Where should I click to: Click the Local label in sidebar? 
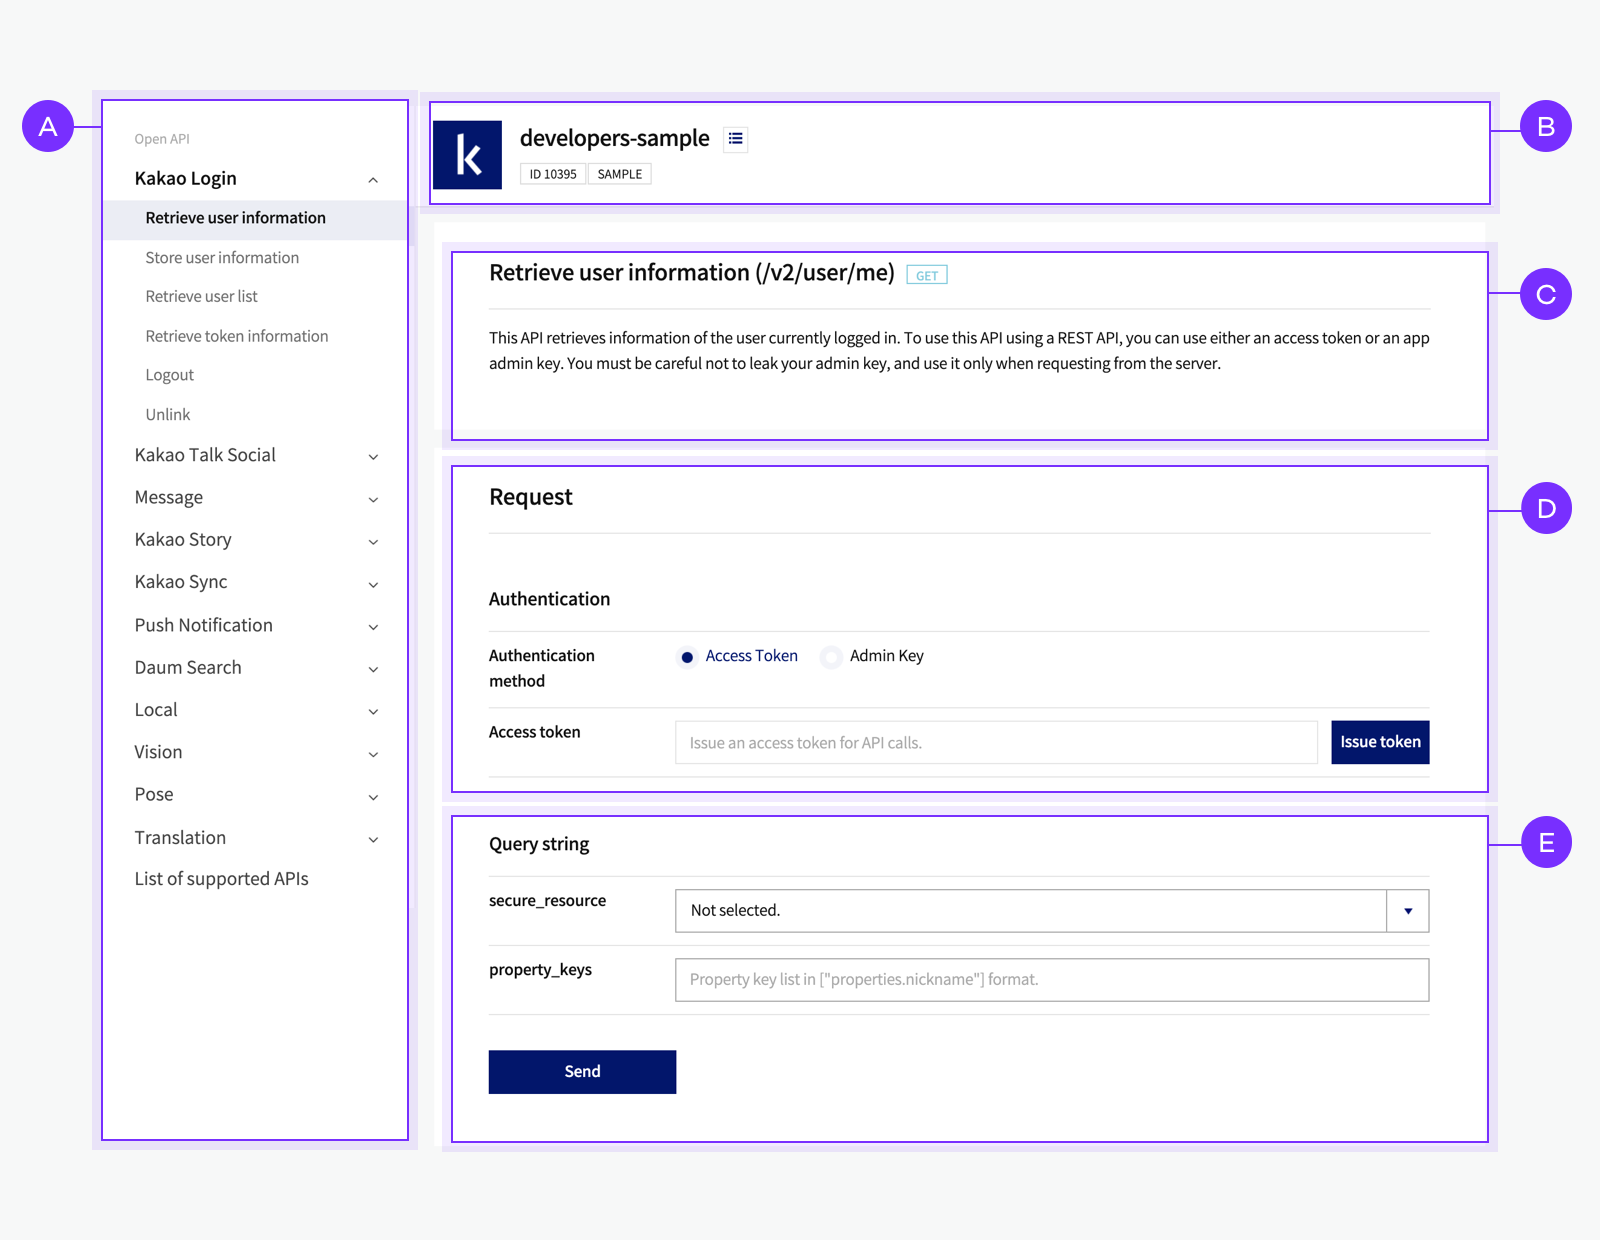coord(156,710)
